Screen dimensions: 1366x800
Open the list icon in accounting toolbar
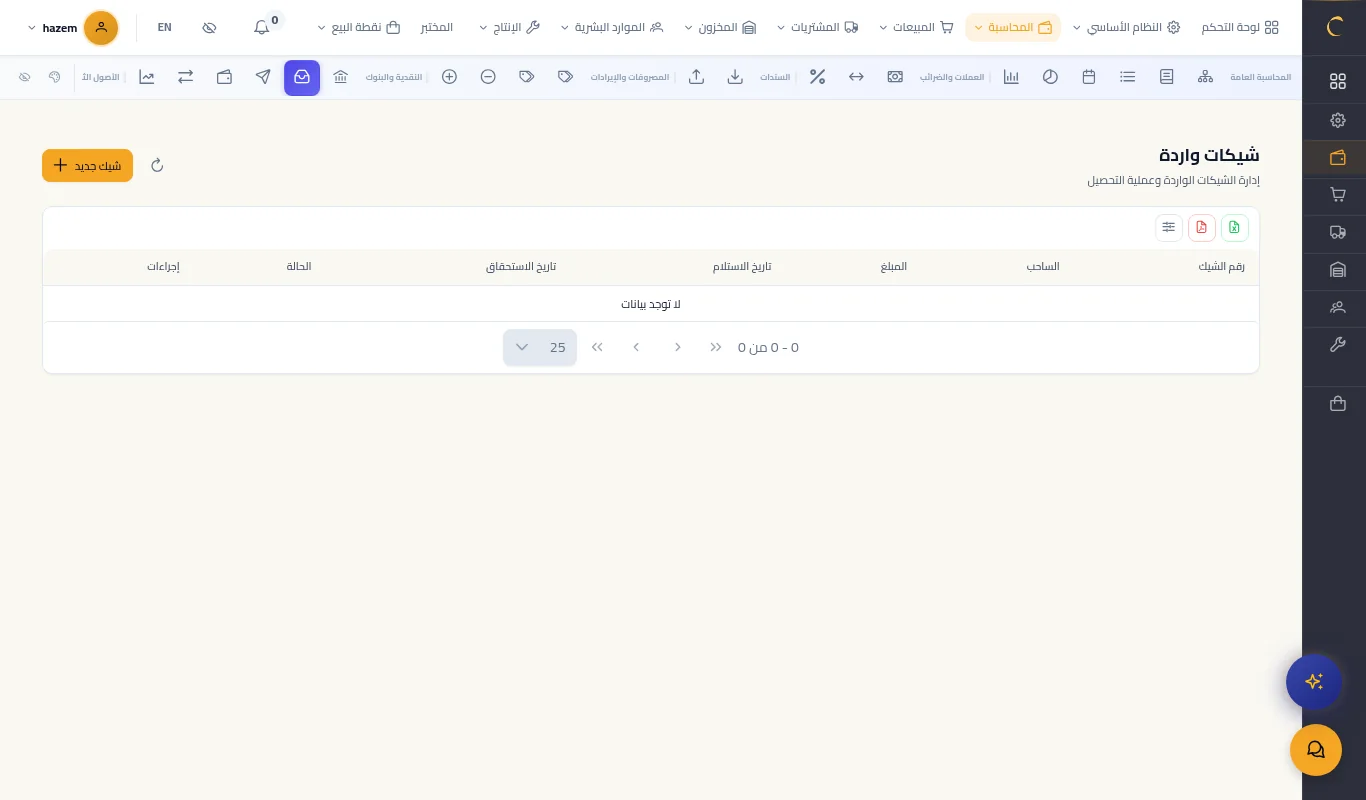point(1128,77)
